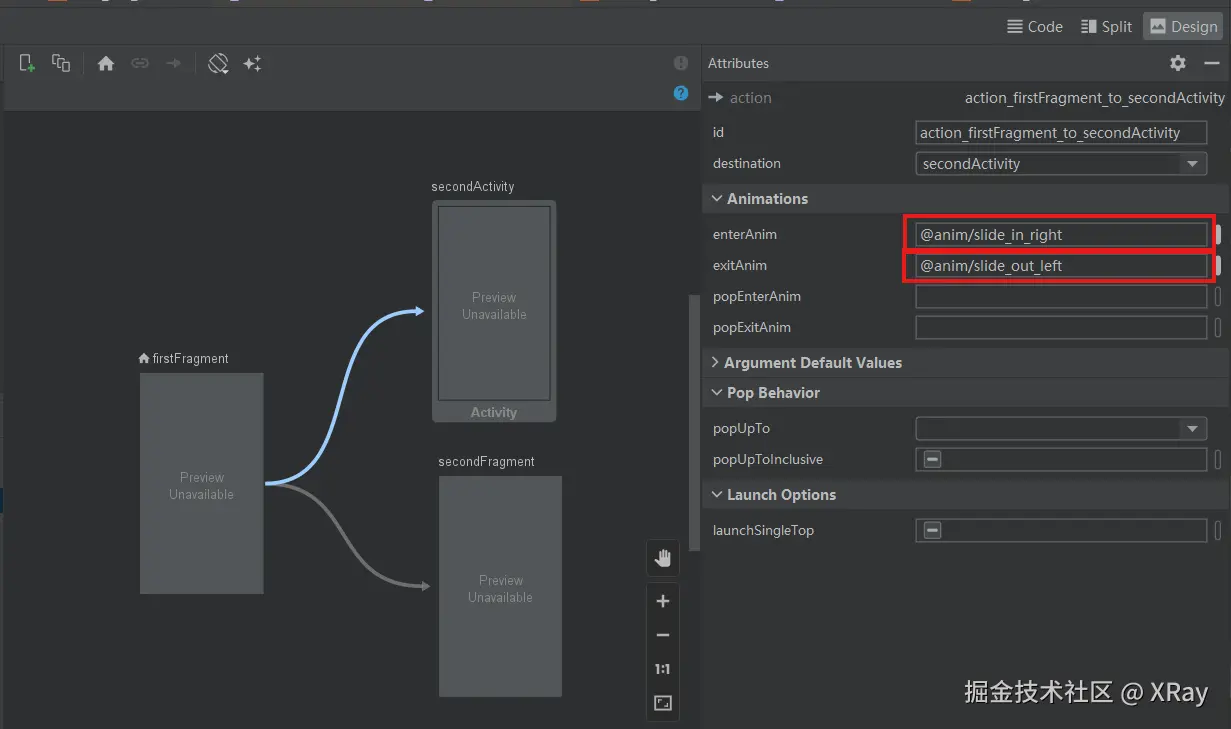This screenshot has height=729, width=1231.
Task: Select the blue action arrow to secondActivity
Action: coord(340,400)
